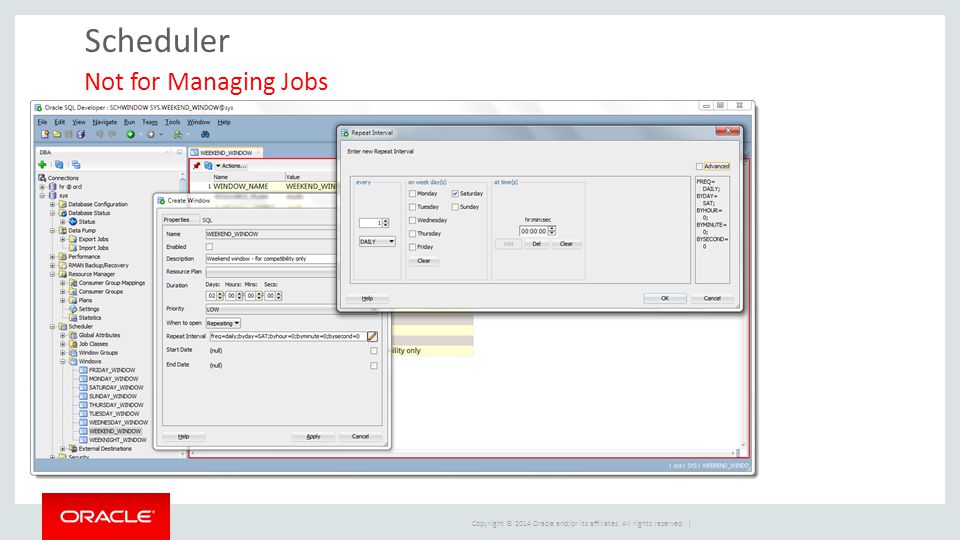This screenshot has height=540, width=960.
Task: Open the File menu
Action: pyautogui.click(x=42, y=122)
